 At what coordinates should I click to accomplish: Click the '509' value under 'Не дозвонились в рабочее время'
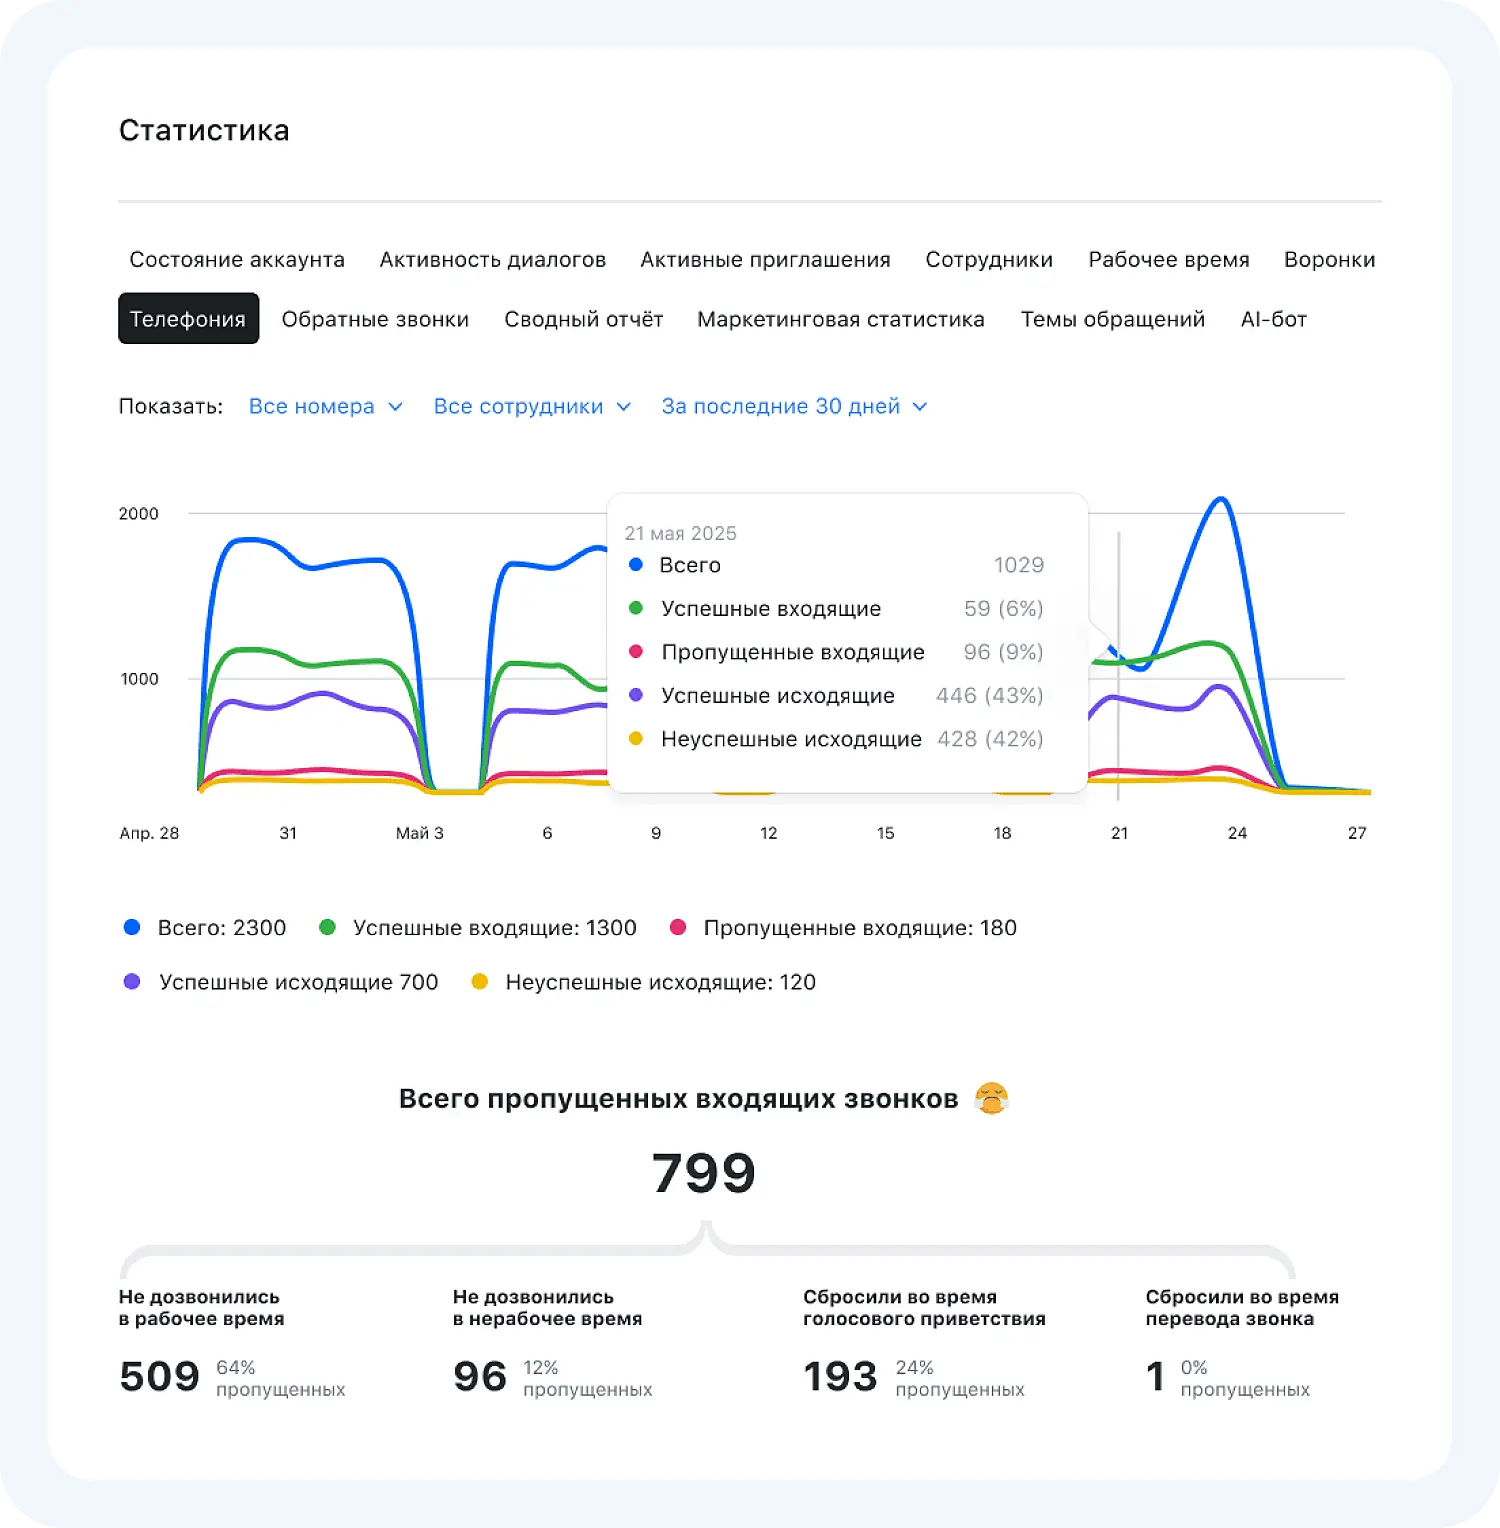(x=158, y=1375)
